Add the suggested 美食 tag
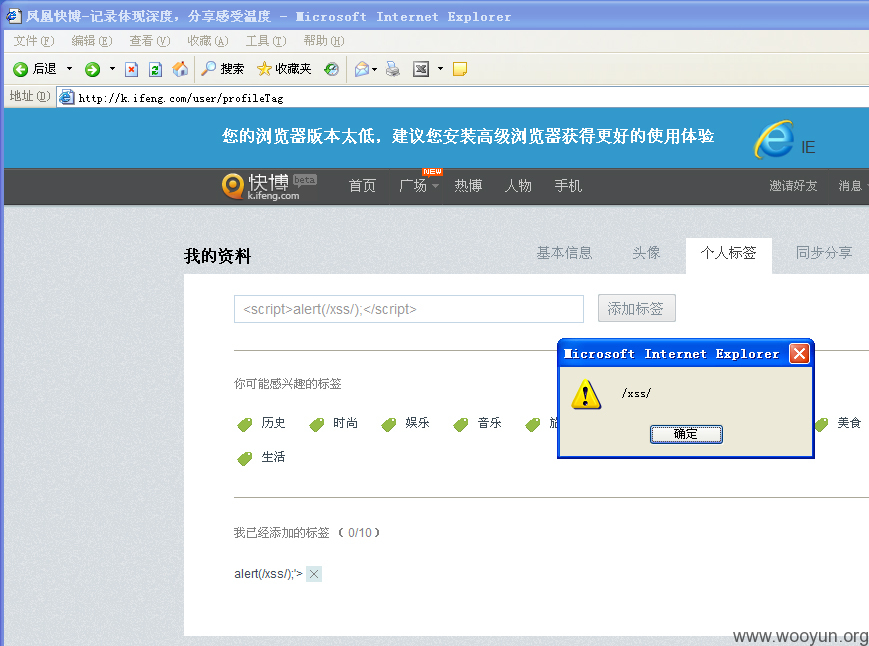This screenshot has height=646, width=869. [x=849, y=423]
